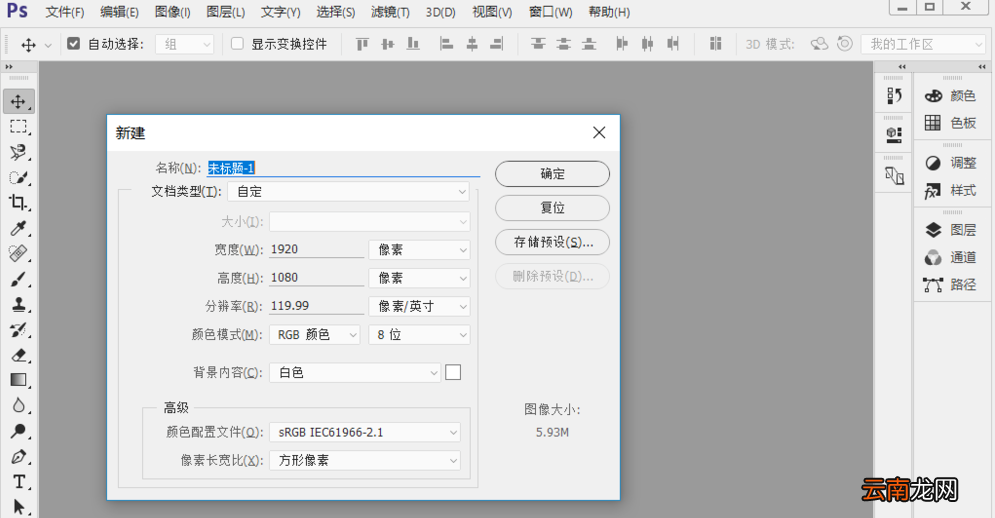Select the Dodge tool
Image resolution: width=995 pixels, height=518 pixels.
pos(18,431)
